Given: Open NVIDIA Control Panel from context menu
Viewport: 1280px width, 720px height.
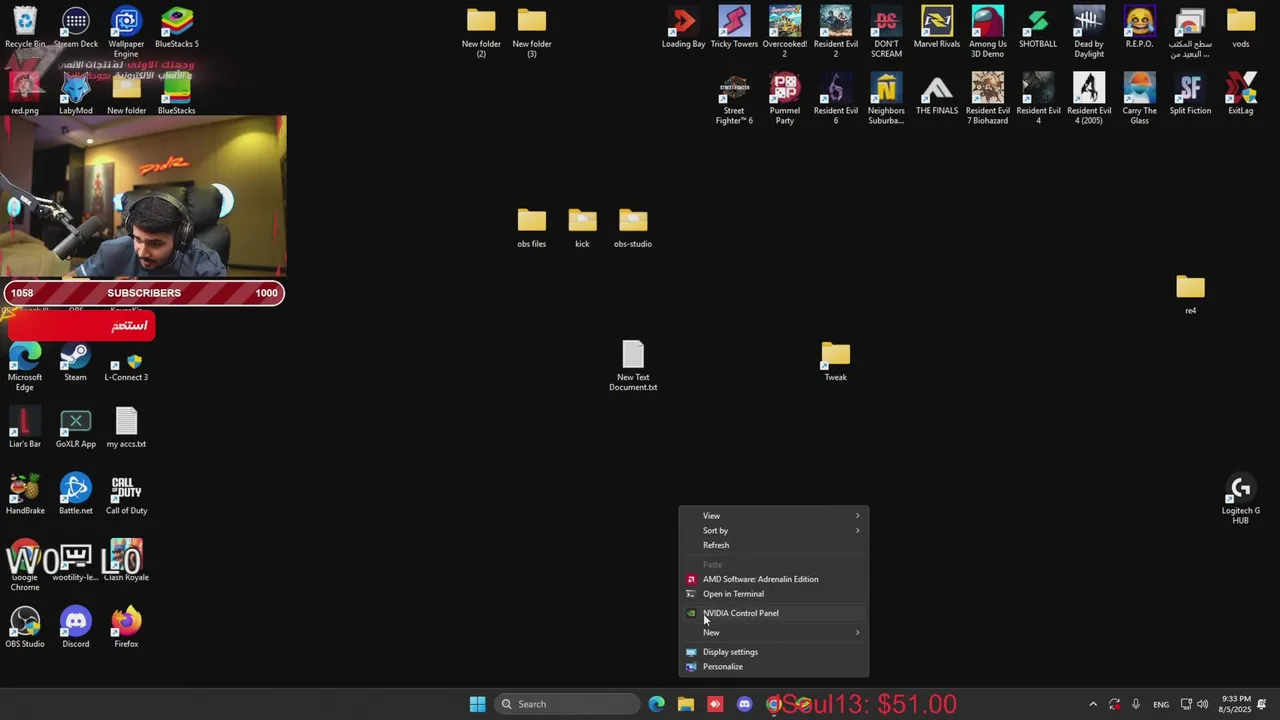Looking at the screenshot, I should tap(774, 613).
